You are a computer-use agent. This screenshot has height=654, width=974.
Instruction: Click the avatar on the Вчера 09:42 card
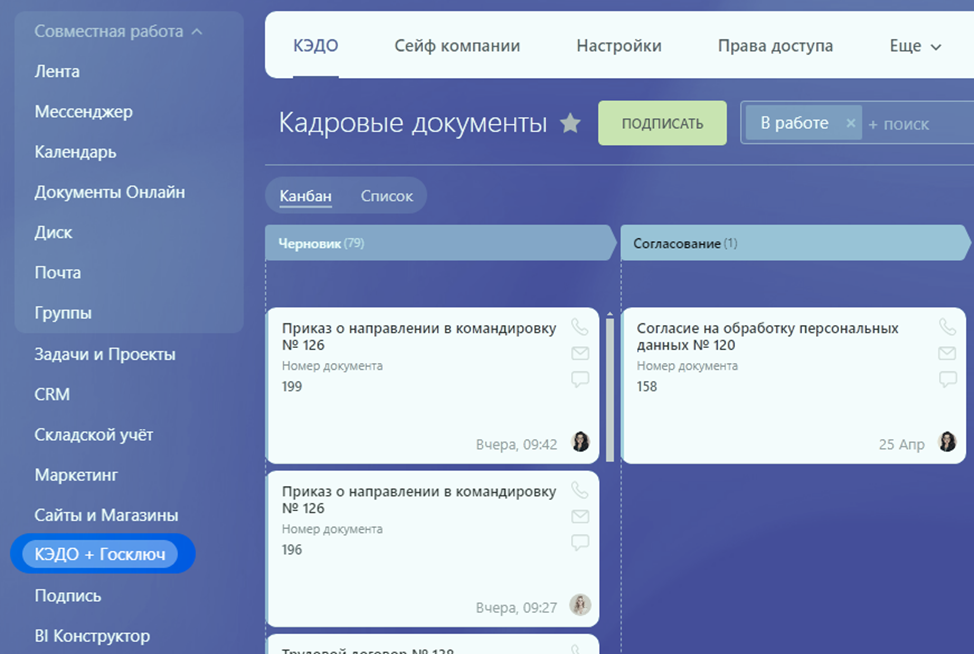[x=580, y=441]
